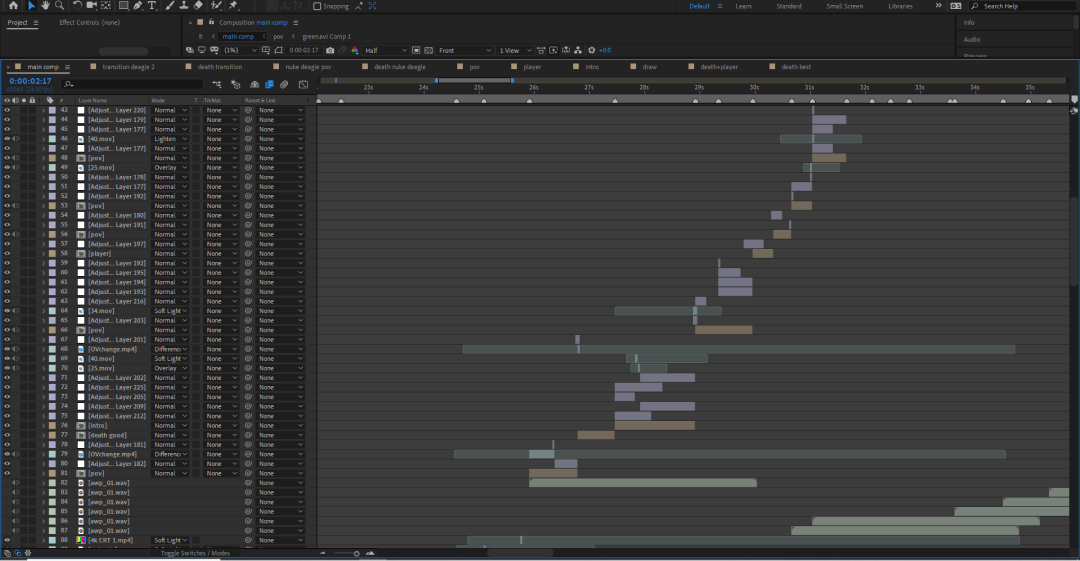
Task: Select the Clone Stamp tool
Action: pos(184,6)
